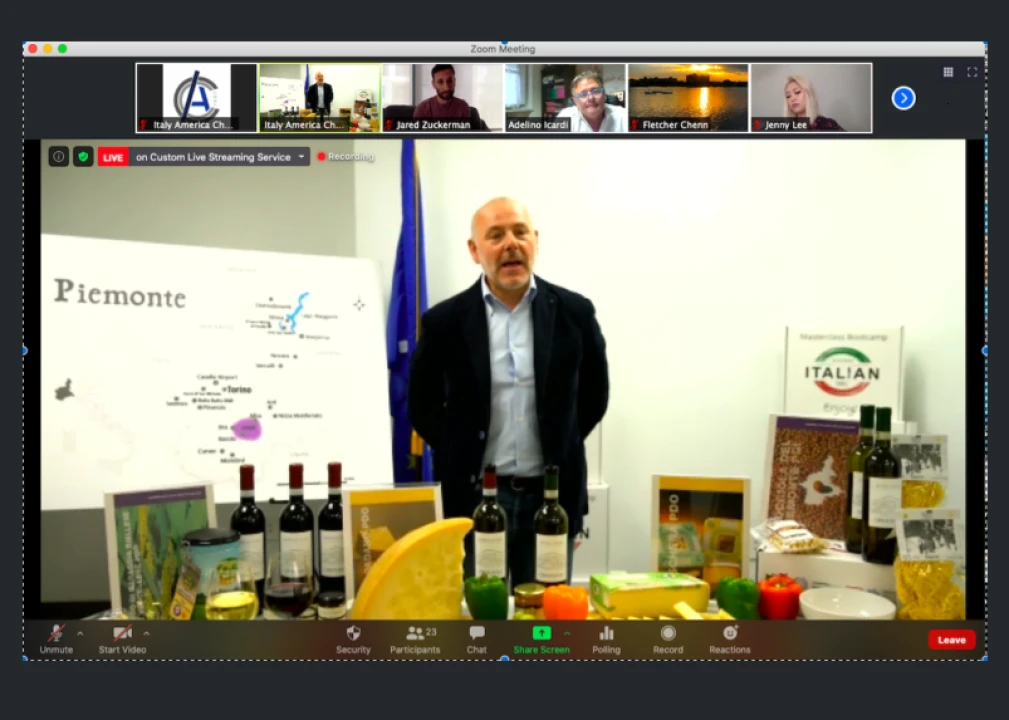Select Jared Zuckerman's video thumbnail
Screen dimensions: 1009x720
coord(443,98)
